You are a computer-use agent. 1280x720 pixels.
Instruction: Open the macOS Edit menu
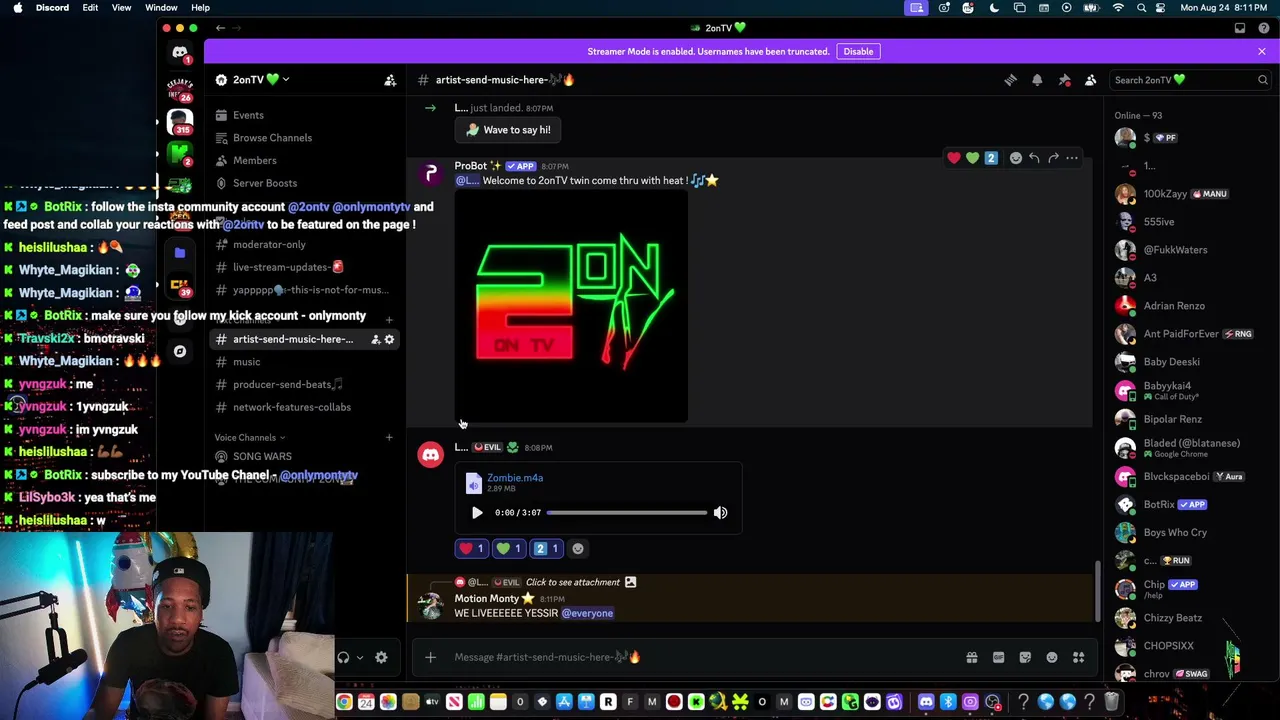click(90, 8)
